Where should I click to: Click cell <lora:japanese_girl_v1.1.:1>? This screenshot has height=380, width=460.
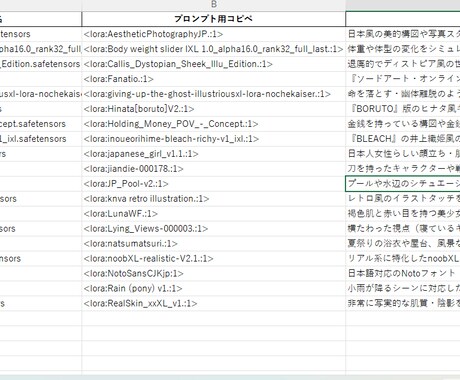(x=214, y=154)
